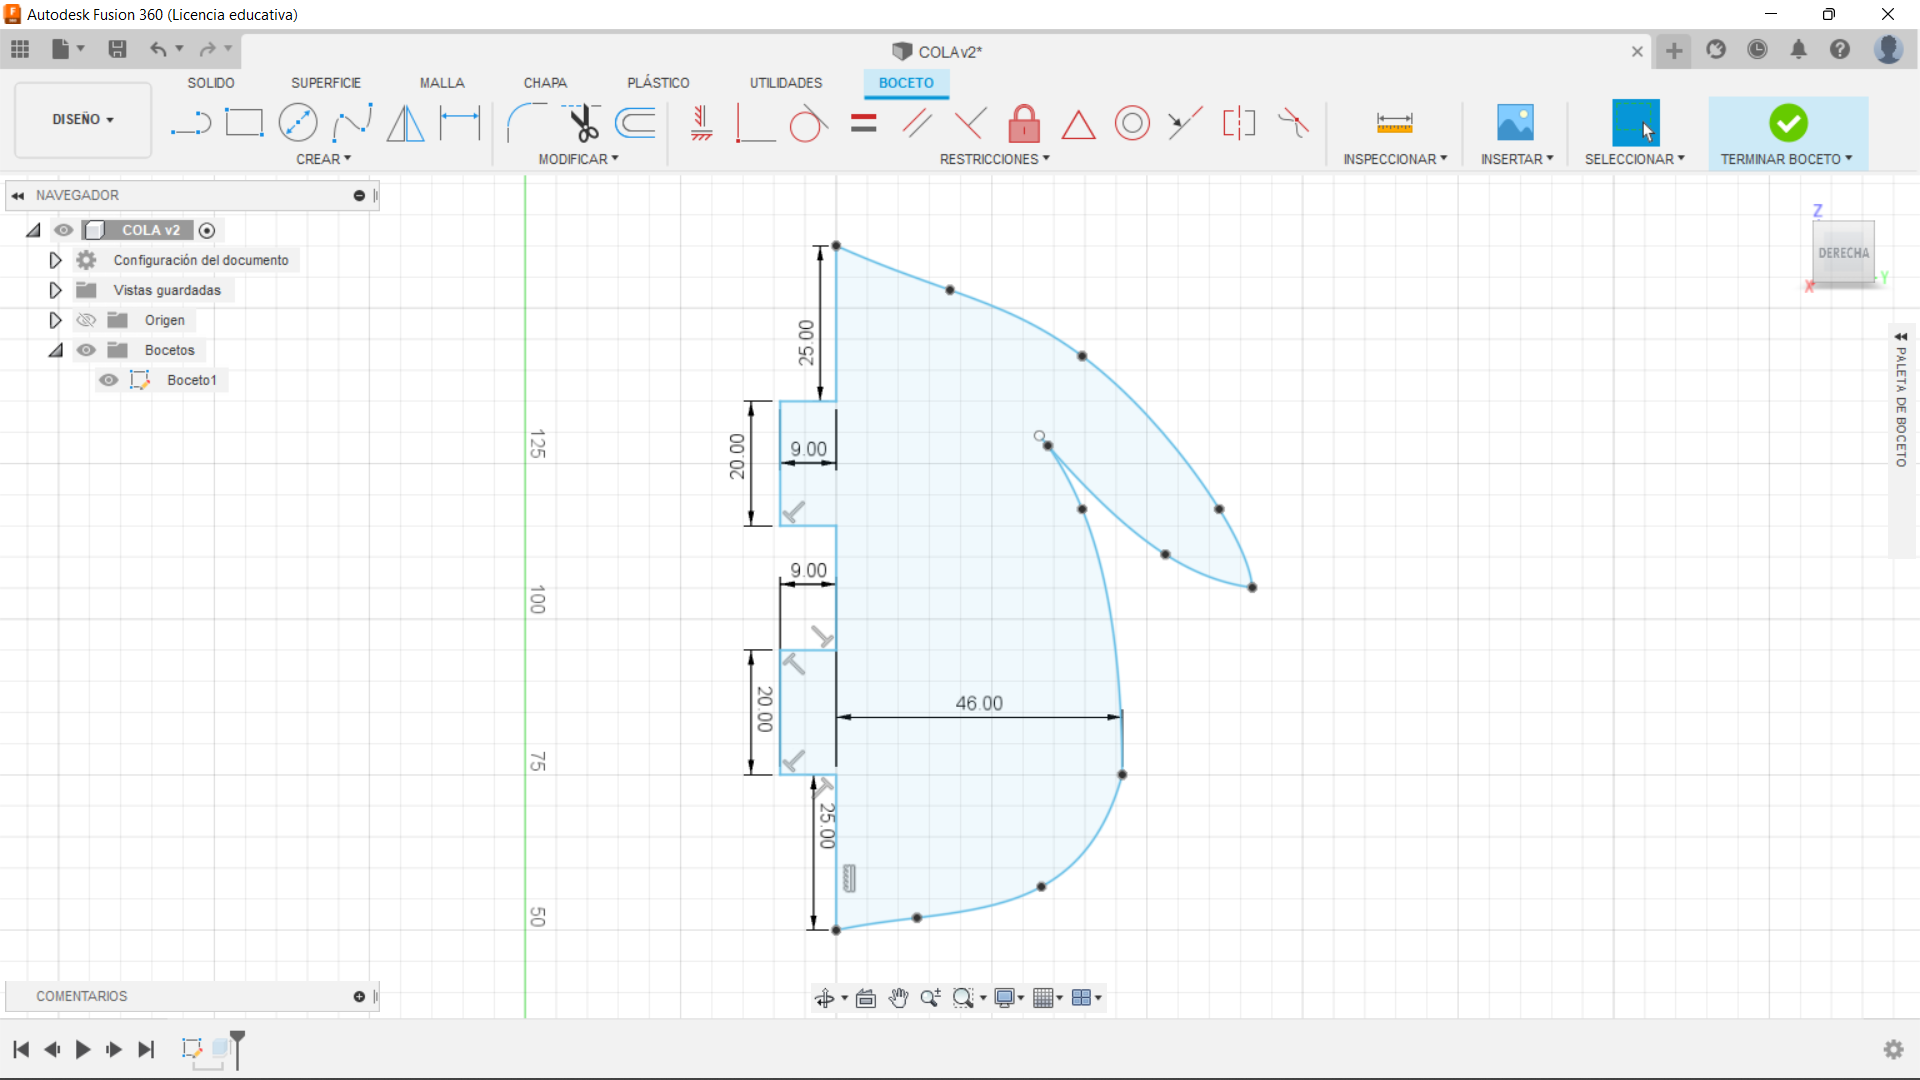The height and width of the screenshot is (1080, 1920).
Task: Switch to the SUPERFICIE tab
Action: point(326,83)
